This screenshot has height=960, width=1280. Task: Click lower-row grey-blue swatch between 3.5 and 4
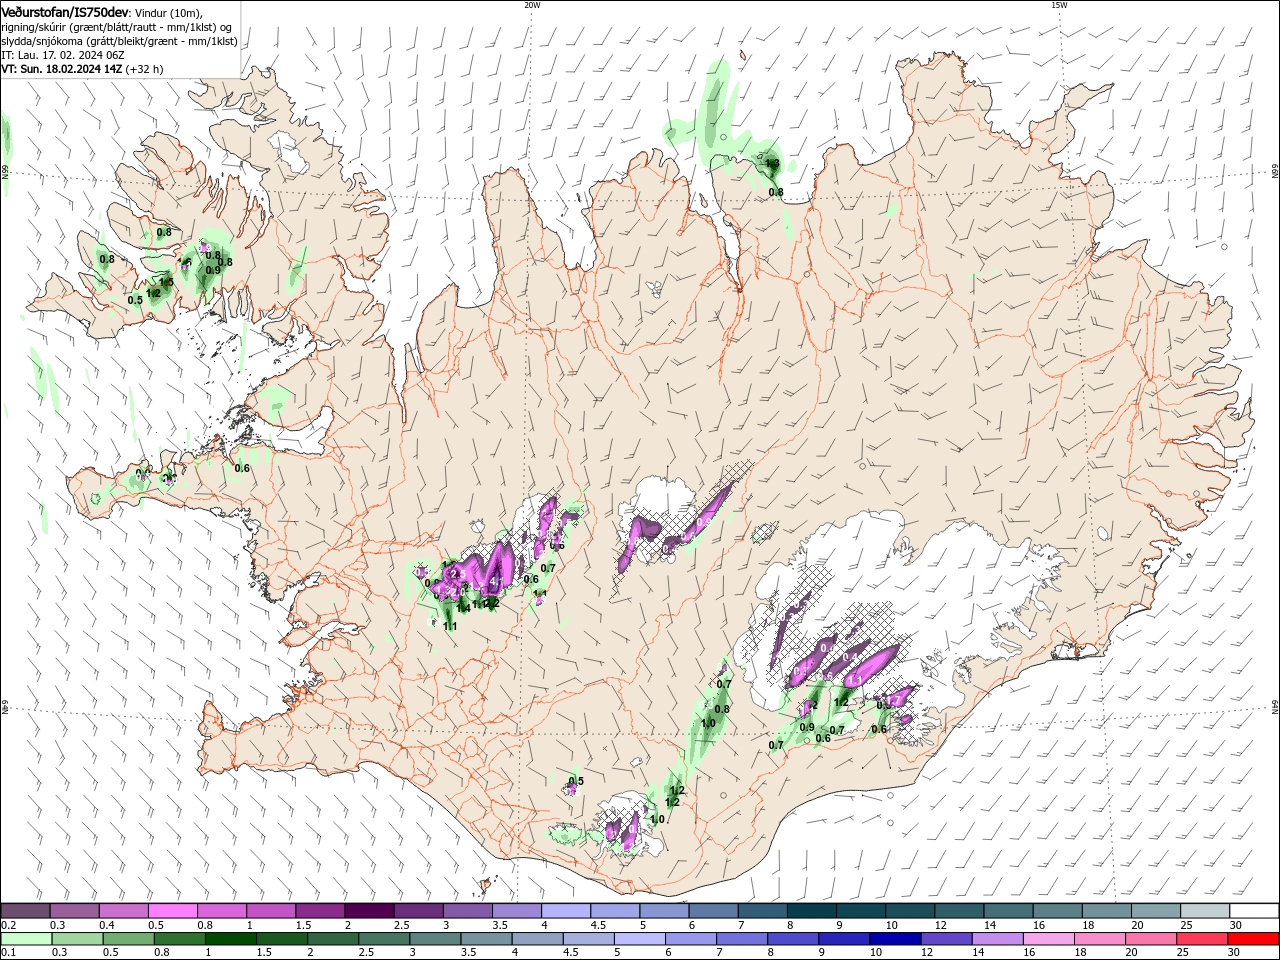point(486,939)
